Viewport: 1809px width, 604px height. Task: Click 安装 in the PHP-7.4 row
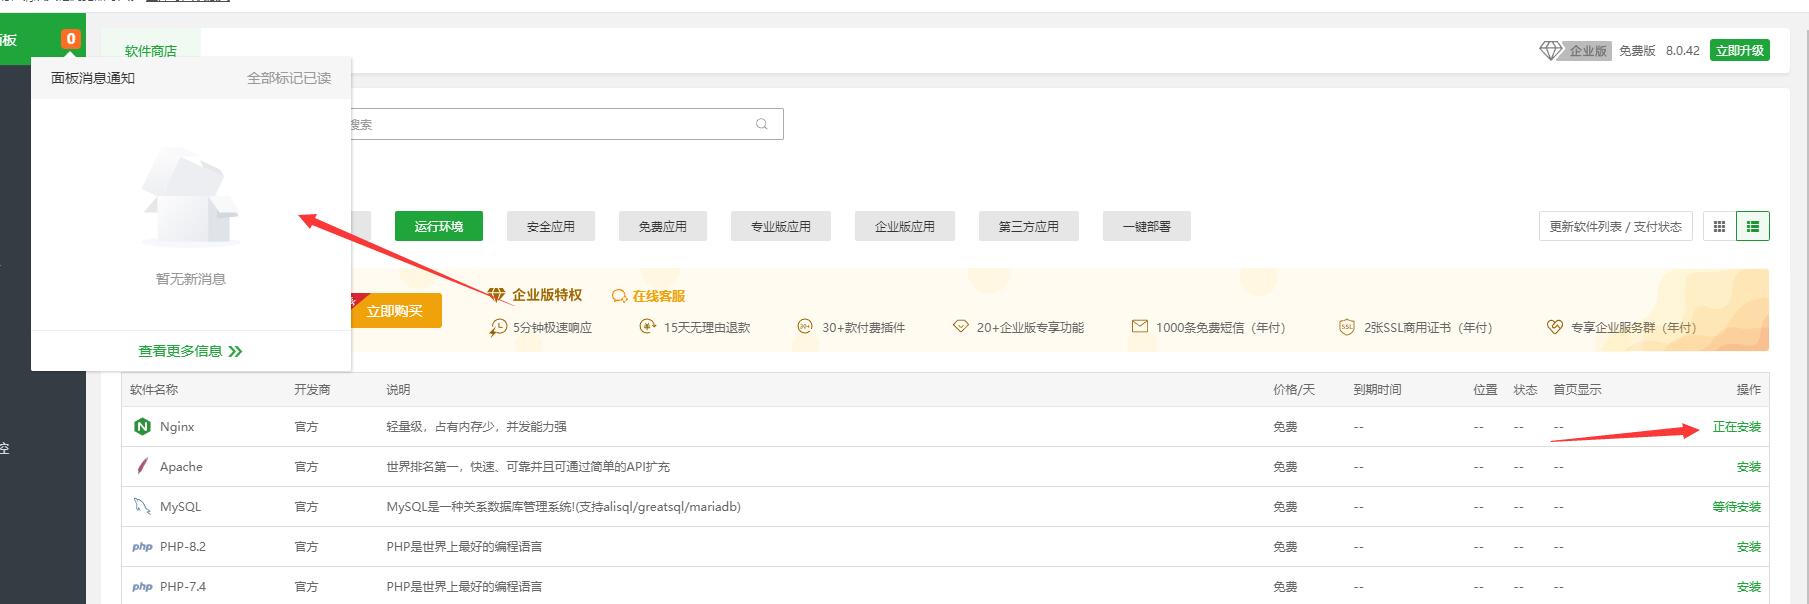tap(1749, 587)
